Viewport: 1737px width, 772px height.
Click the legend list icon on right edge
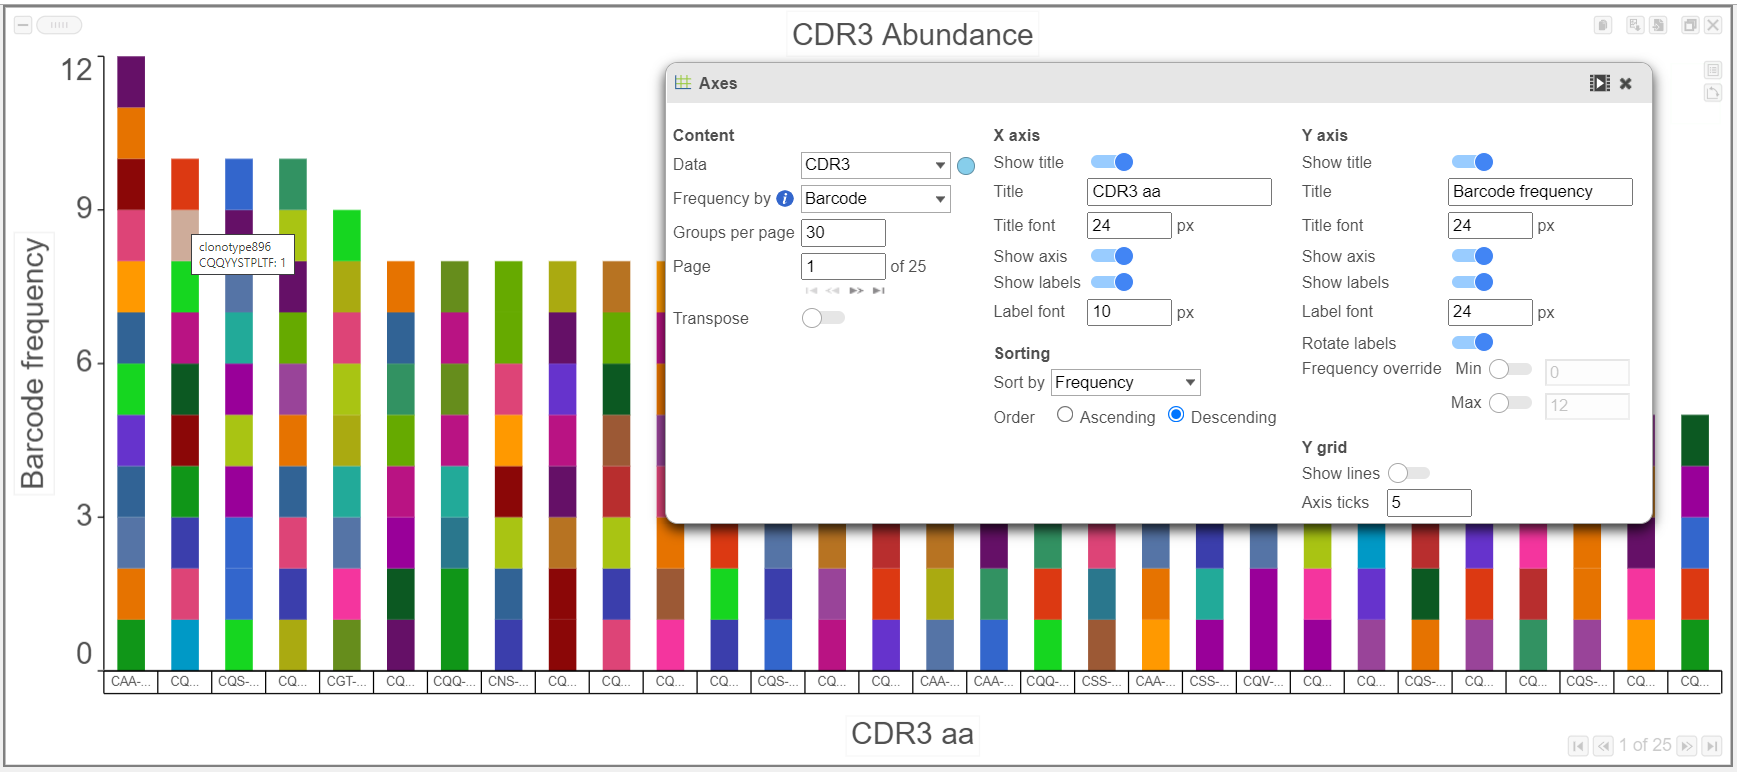tap(1713, 70)
